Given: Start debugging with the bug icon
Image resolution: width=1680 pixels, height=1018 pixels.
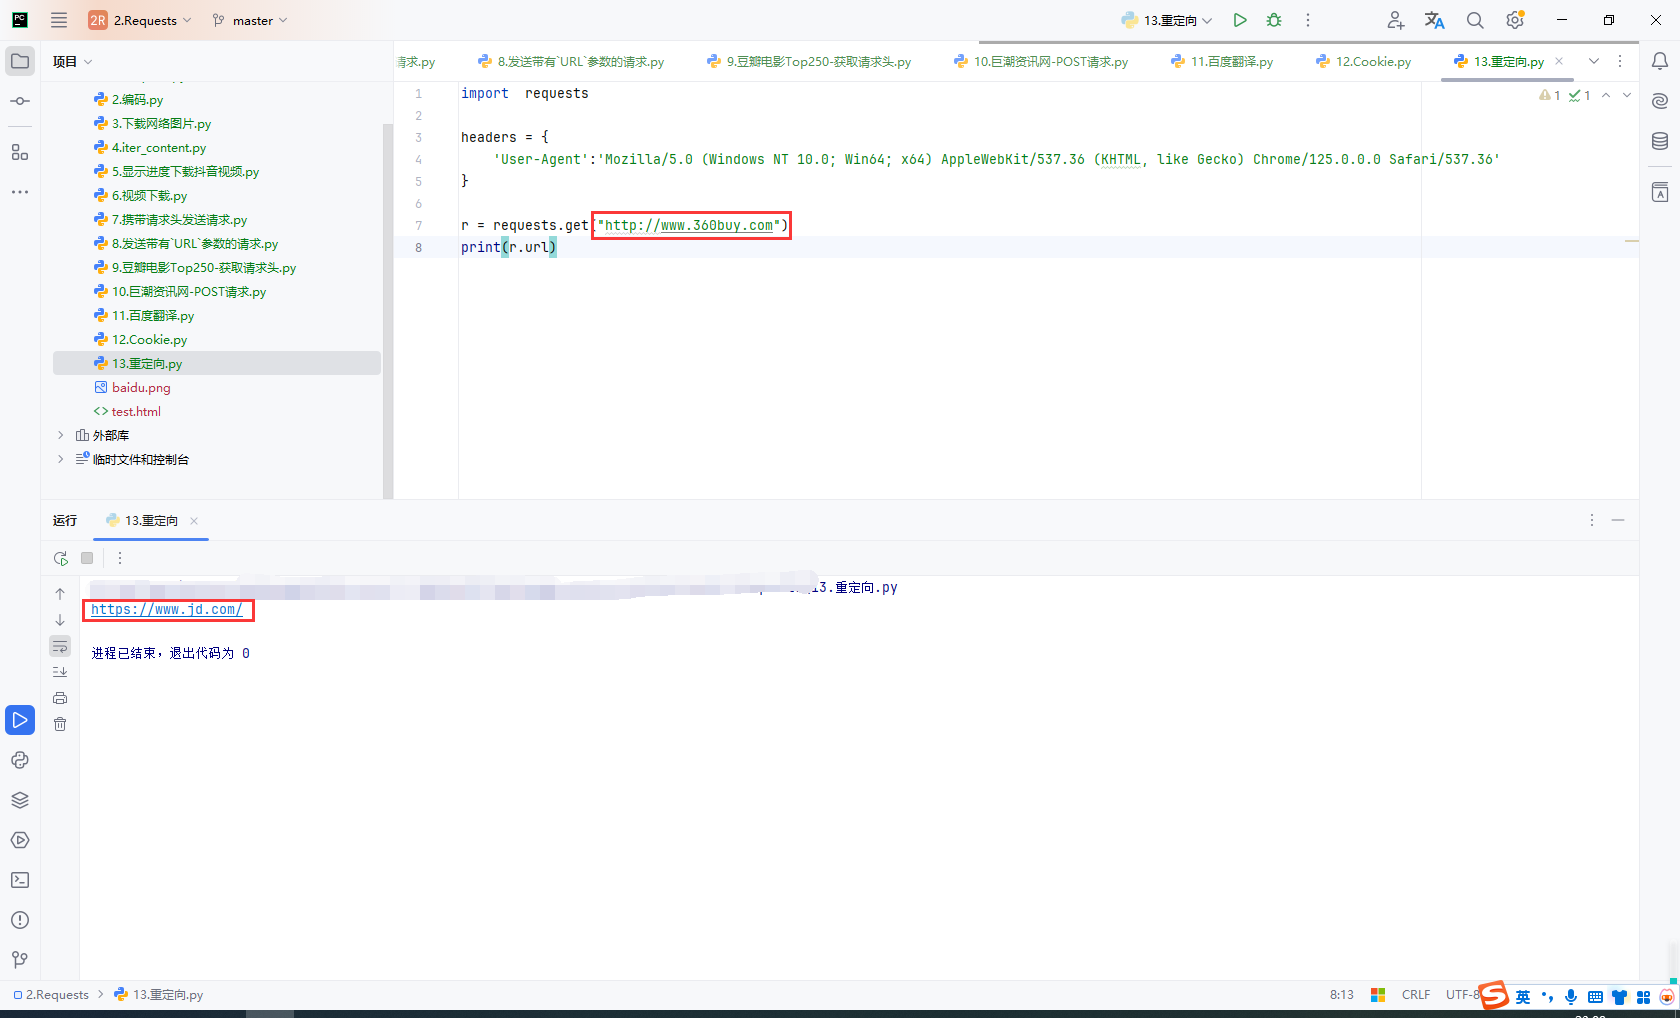Looking at the screenshot, I should 1274,20.
